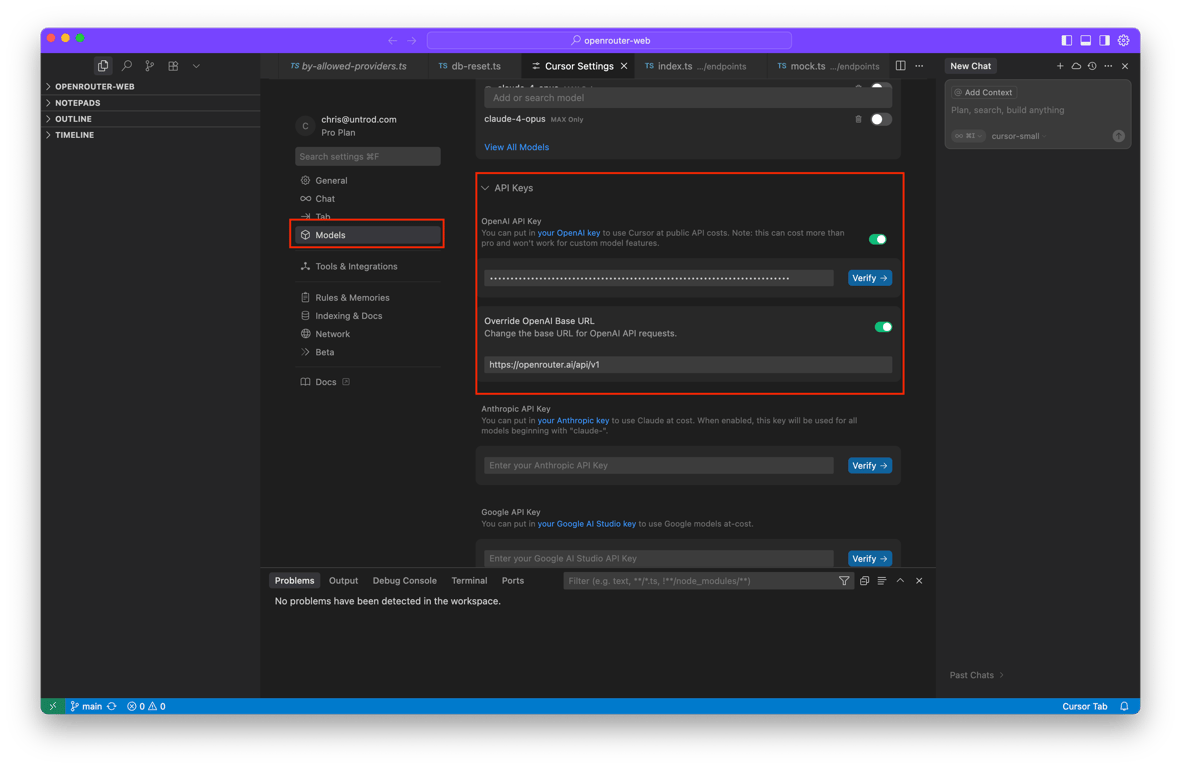
Task: Open the Source Control icon
Action: click(x=150, y=66)
